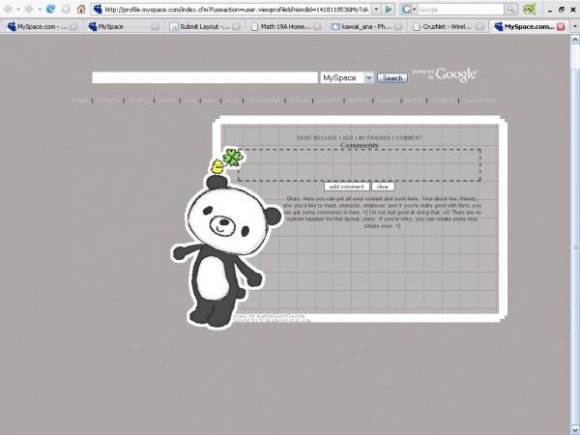The image size is (580, 435).
Task: Click the vertical scrollbar down arrow
Action: tap(575, 431)
